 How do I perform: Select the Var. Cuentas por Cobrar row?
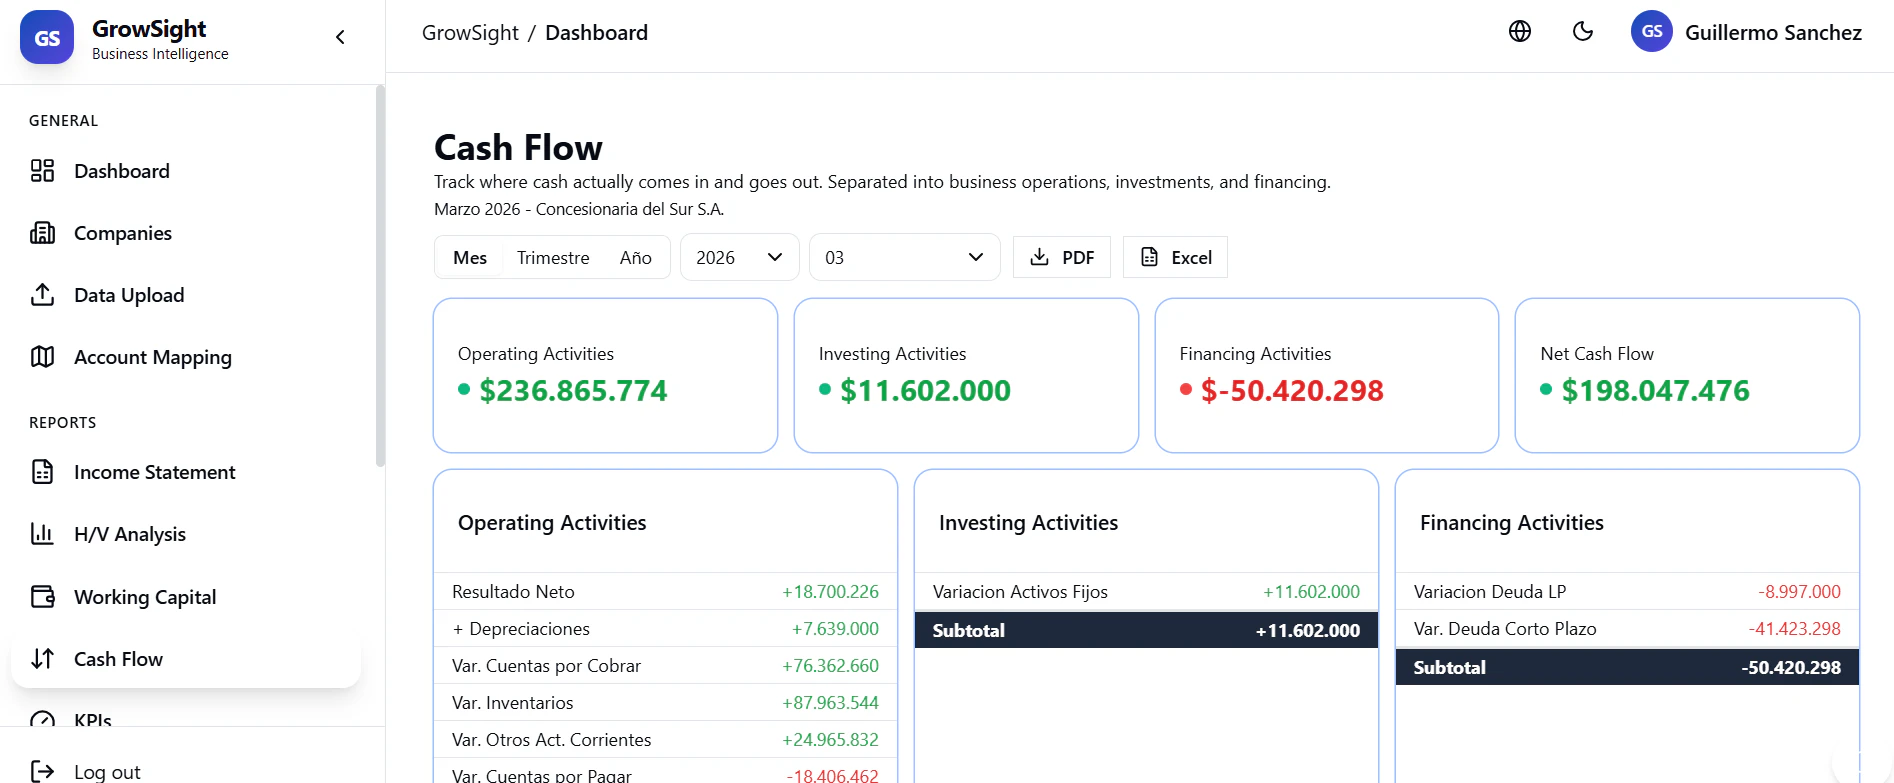tap(665, 665)
